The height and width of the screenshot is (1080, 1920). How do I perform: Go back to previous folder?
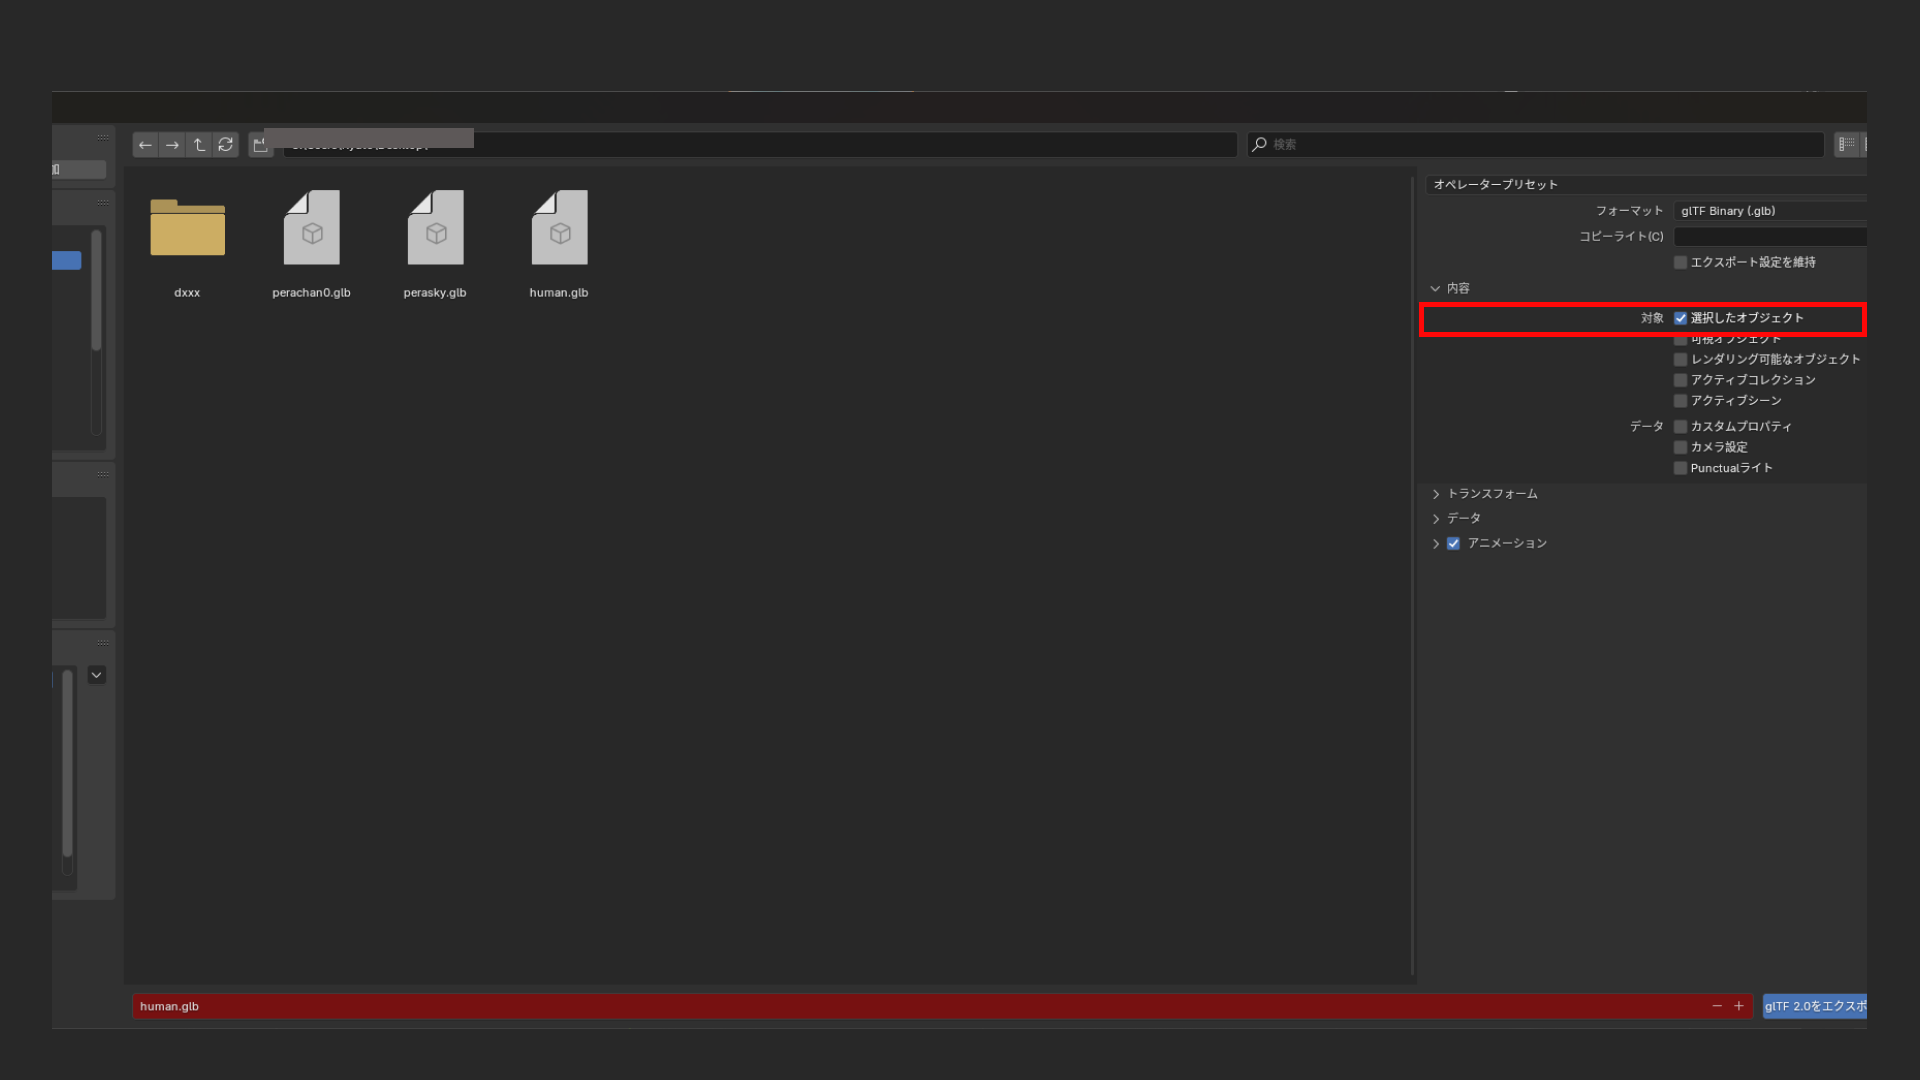145,145
